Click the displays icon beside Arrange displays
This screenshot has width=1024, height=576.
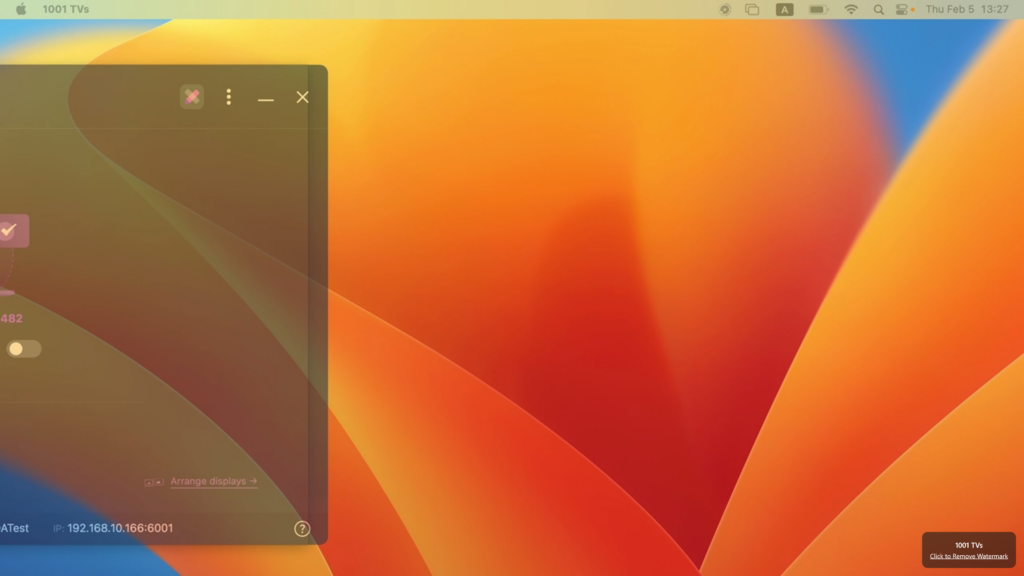tap(153, 482)
